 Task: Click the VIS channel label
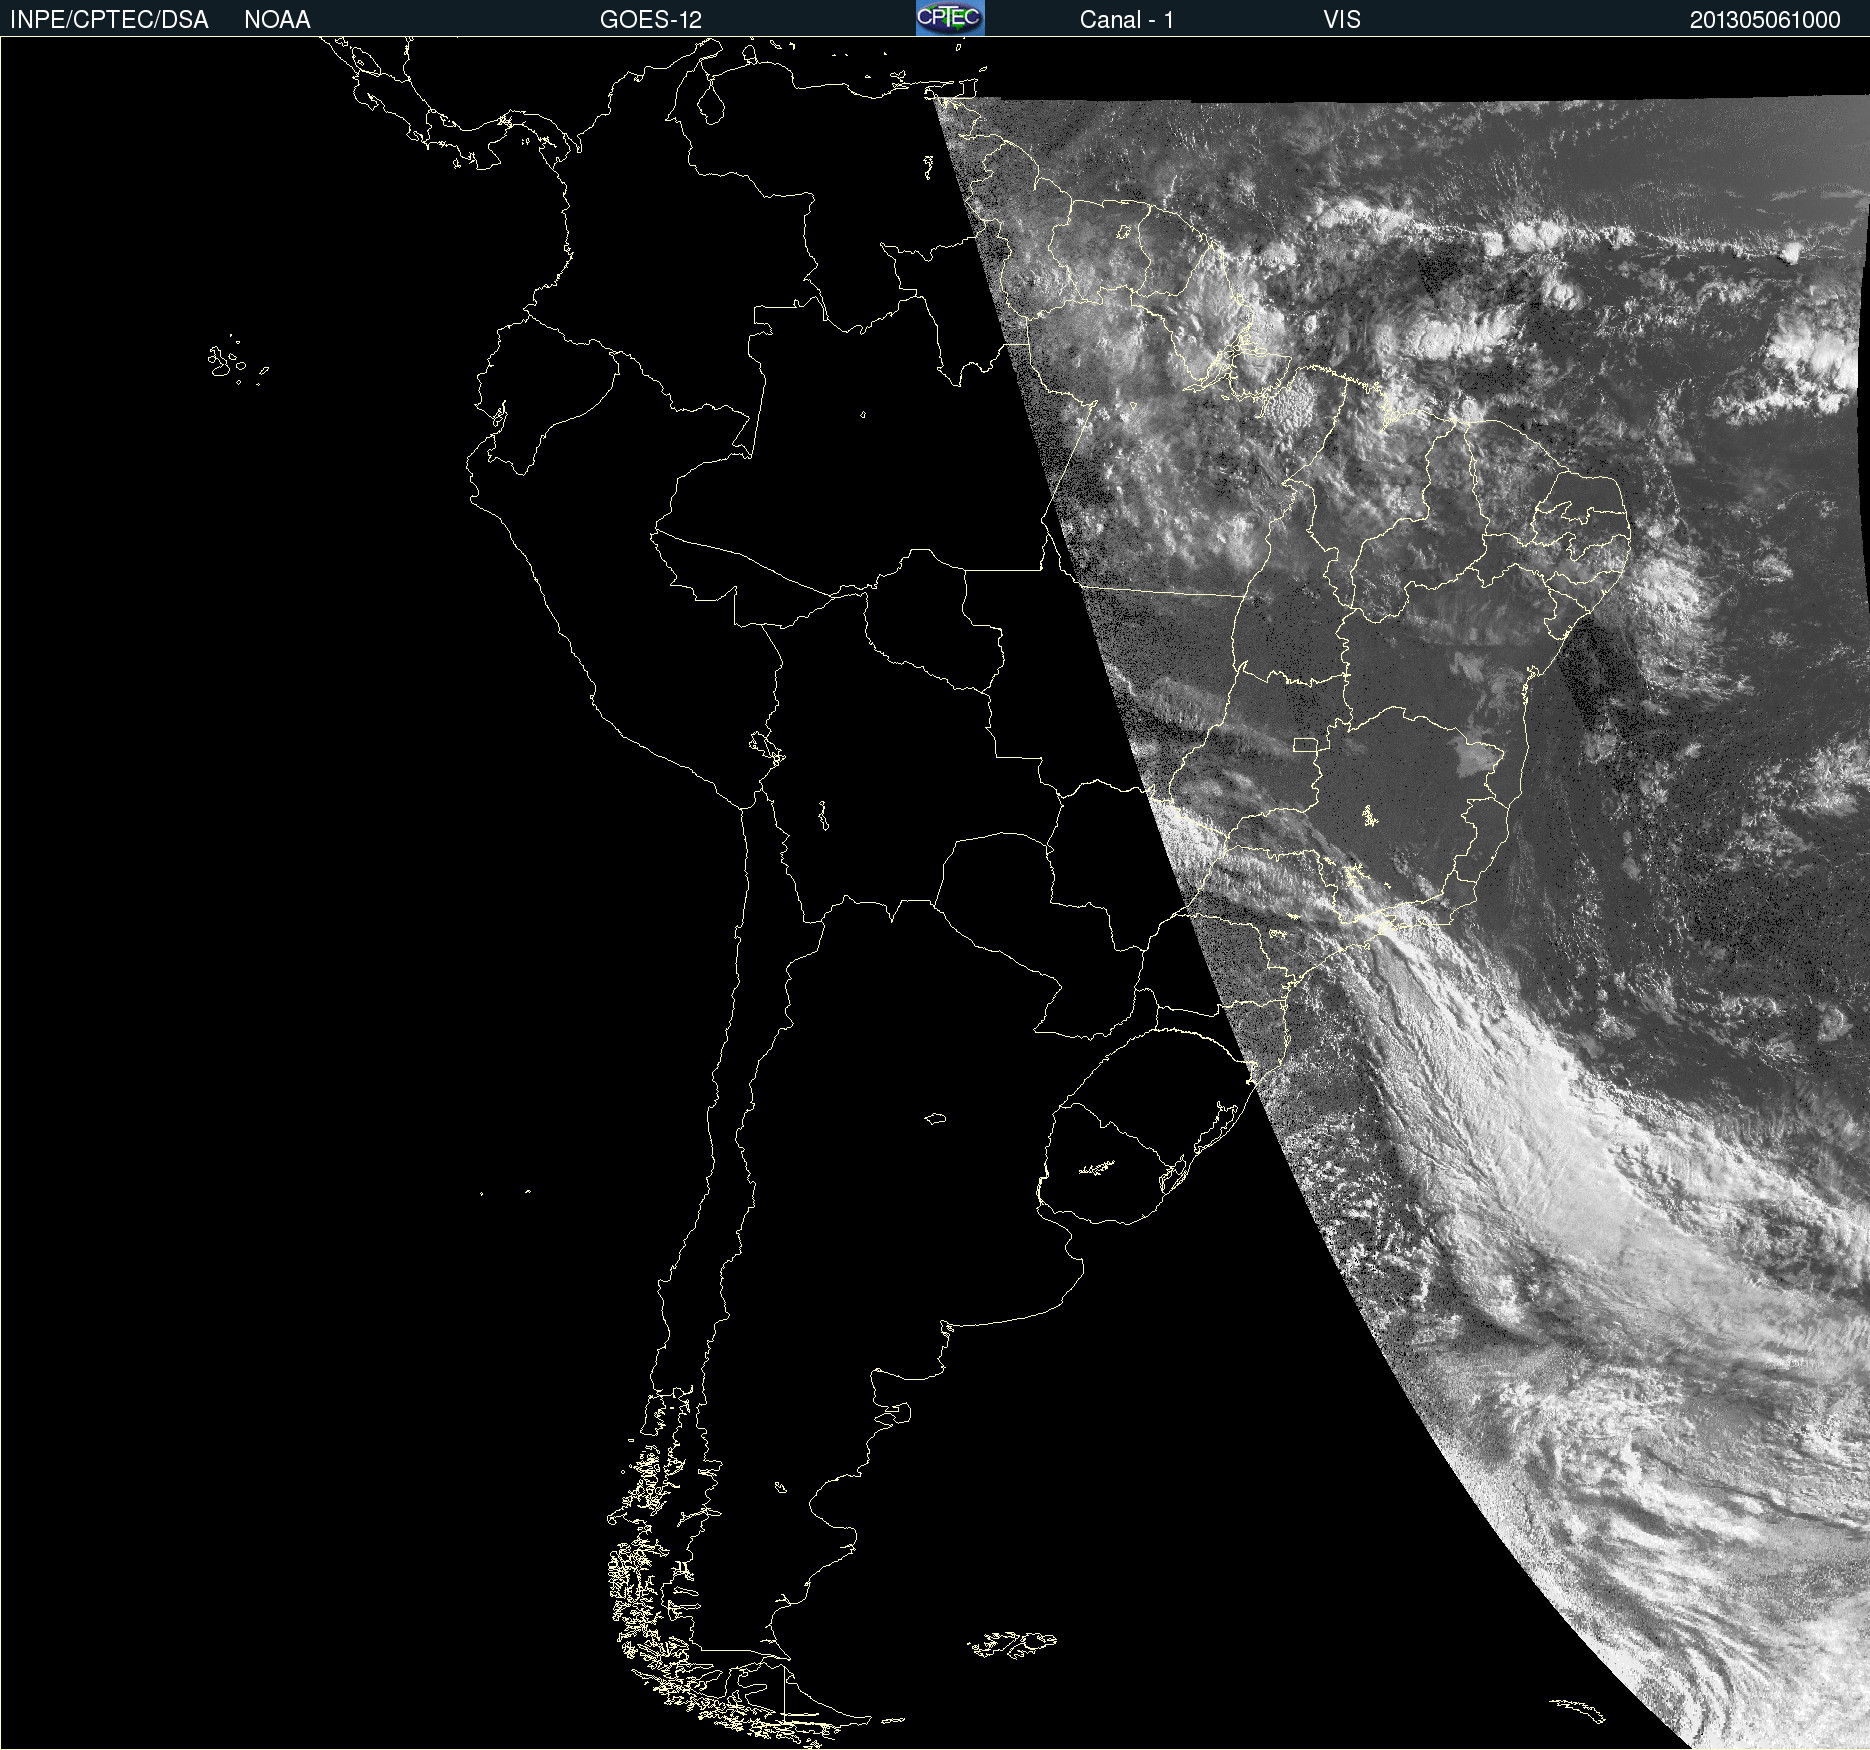[x=1342, y=20]
